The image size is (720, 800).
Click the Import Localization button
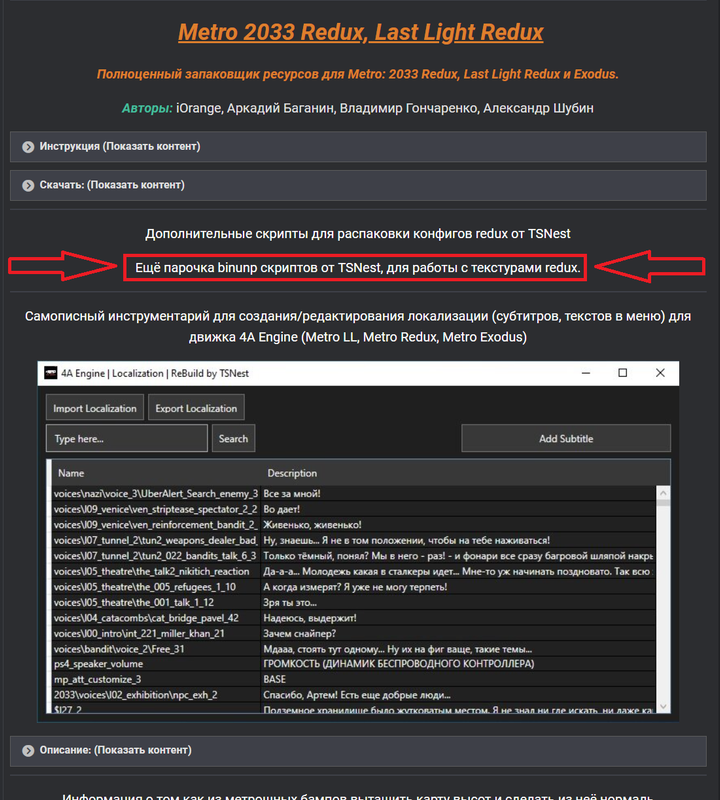[x=94, y=408]
